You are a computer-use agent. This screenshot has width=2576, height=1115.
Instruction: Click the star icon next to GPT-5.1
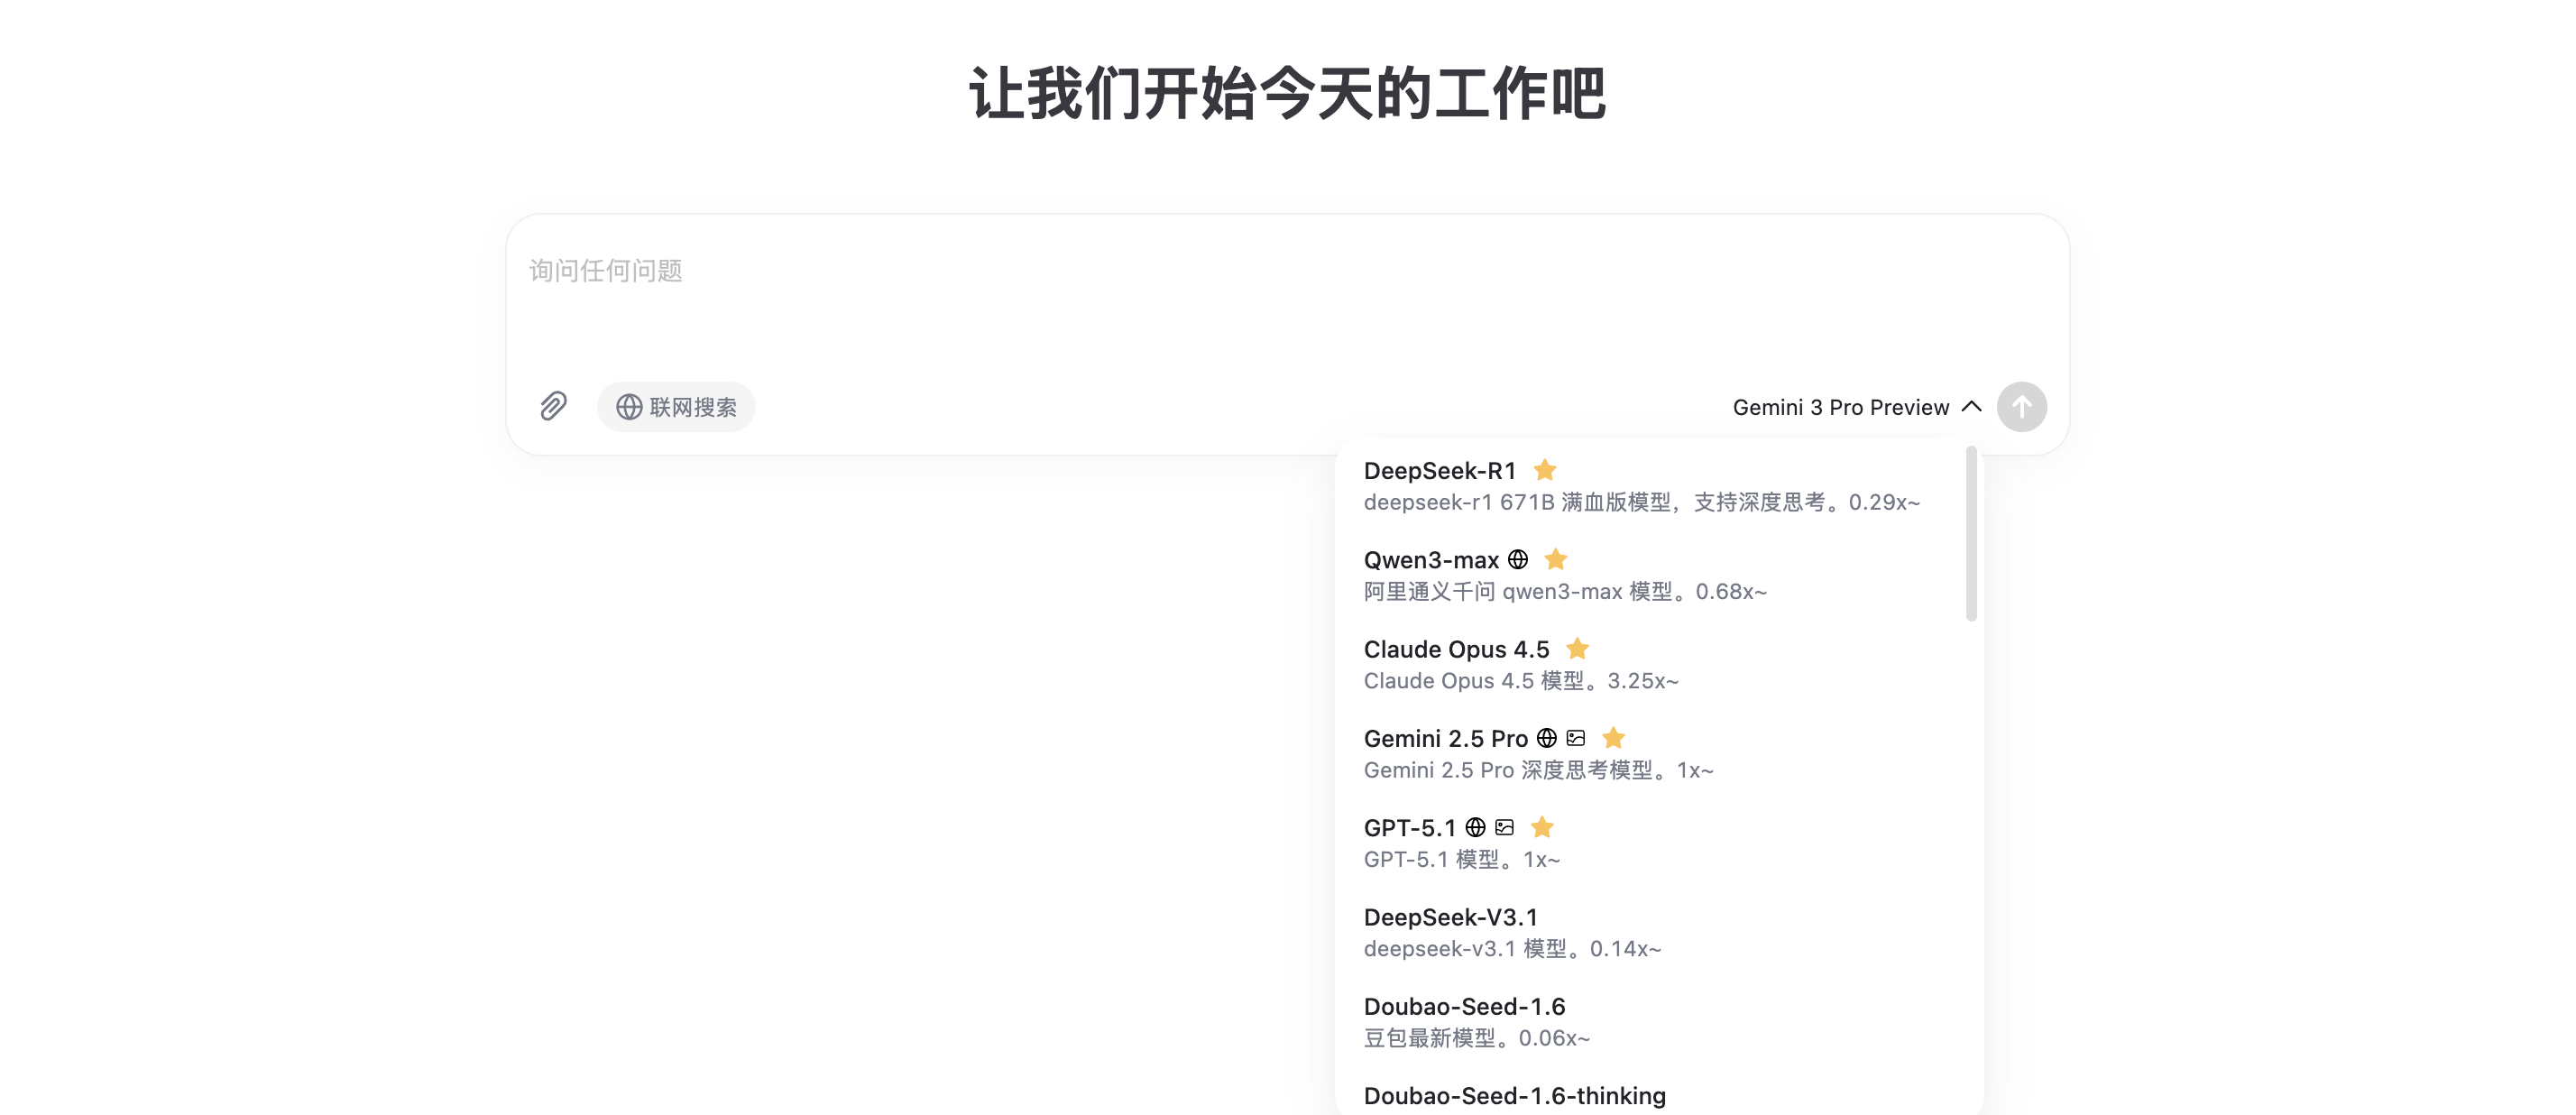coord(1542,827)
